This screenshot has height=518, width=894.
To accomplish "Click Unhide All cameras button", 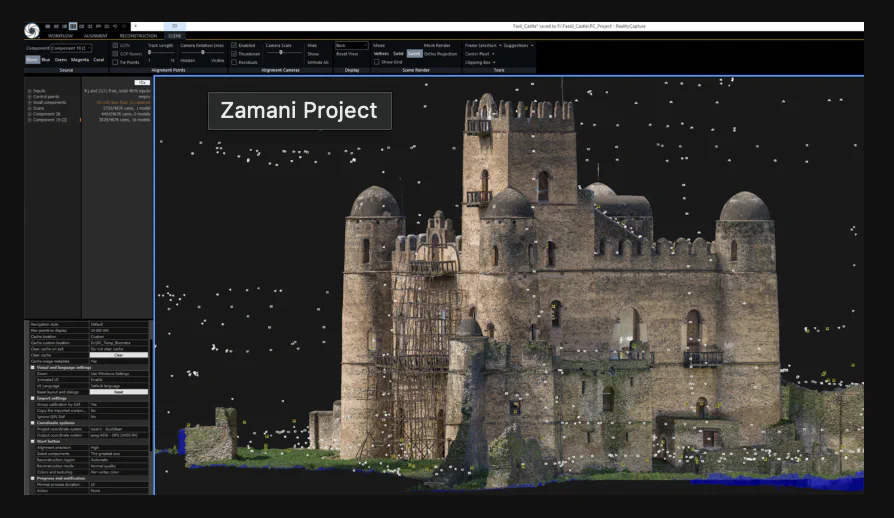I will pos(317,62).
